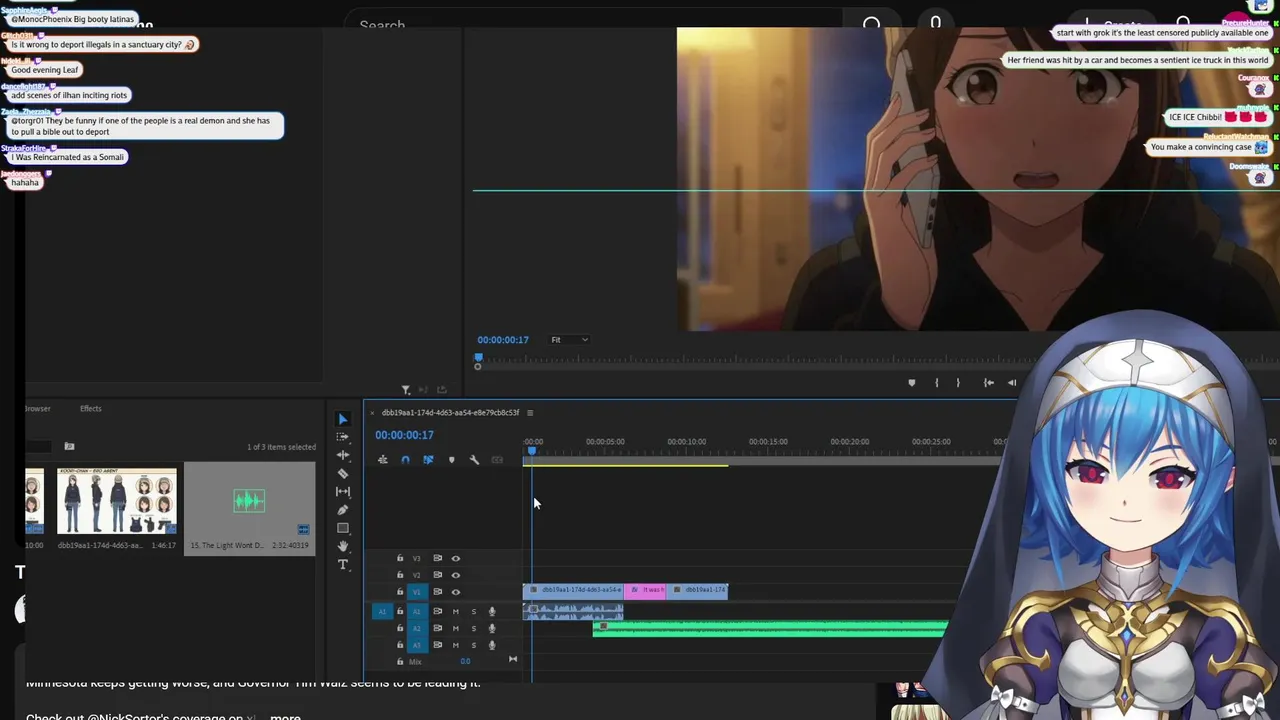Select the Type tool

pyautogui.click(x=342, y=565)
